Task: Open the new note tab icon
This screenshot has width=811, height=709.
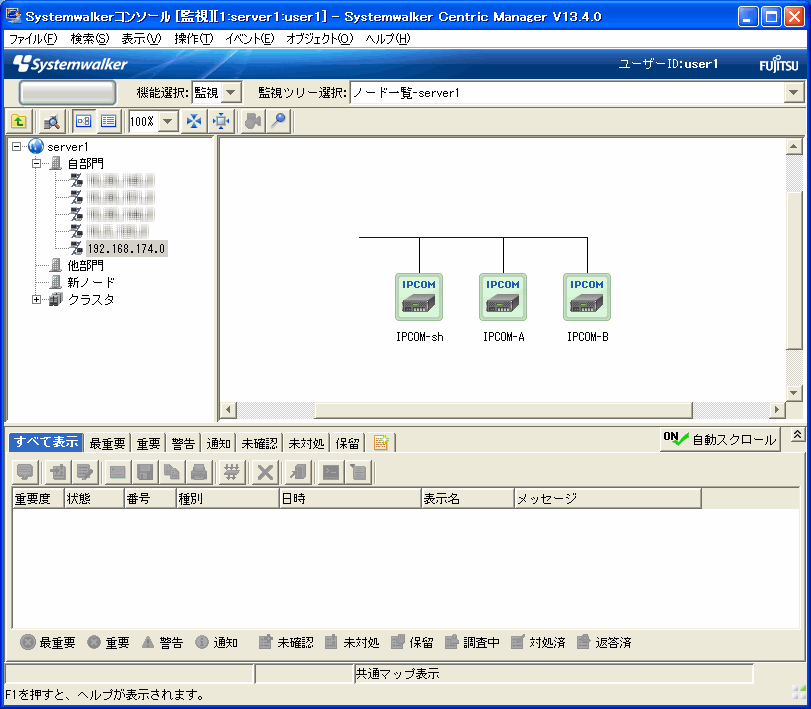Action: pos(381,443)
